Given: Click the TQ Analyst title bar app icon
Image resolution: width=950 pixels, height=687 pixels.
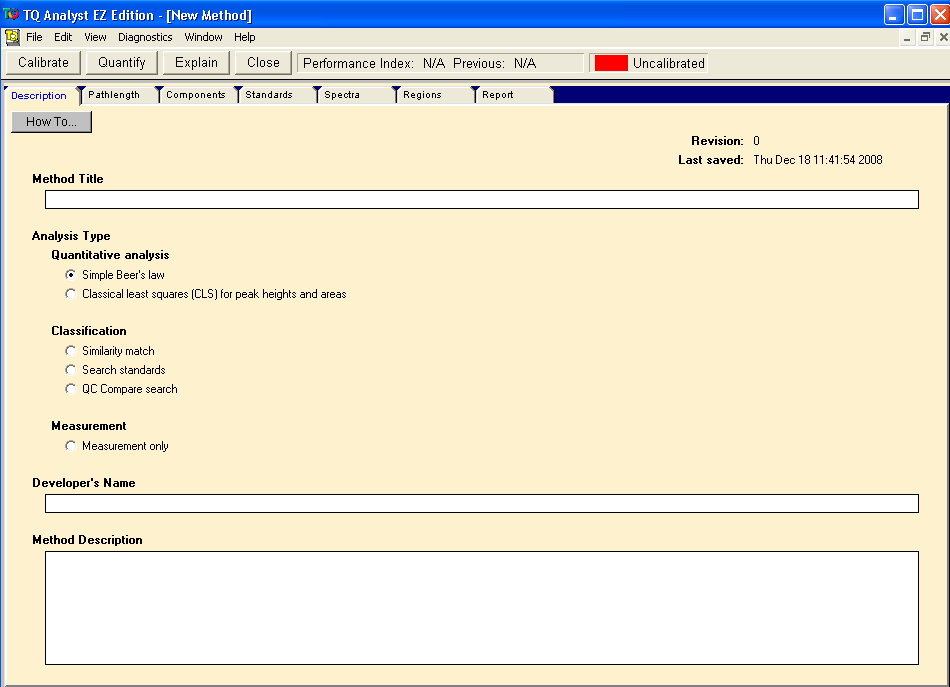Looking at the screenshot, I should (x=11, y=14).
